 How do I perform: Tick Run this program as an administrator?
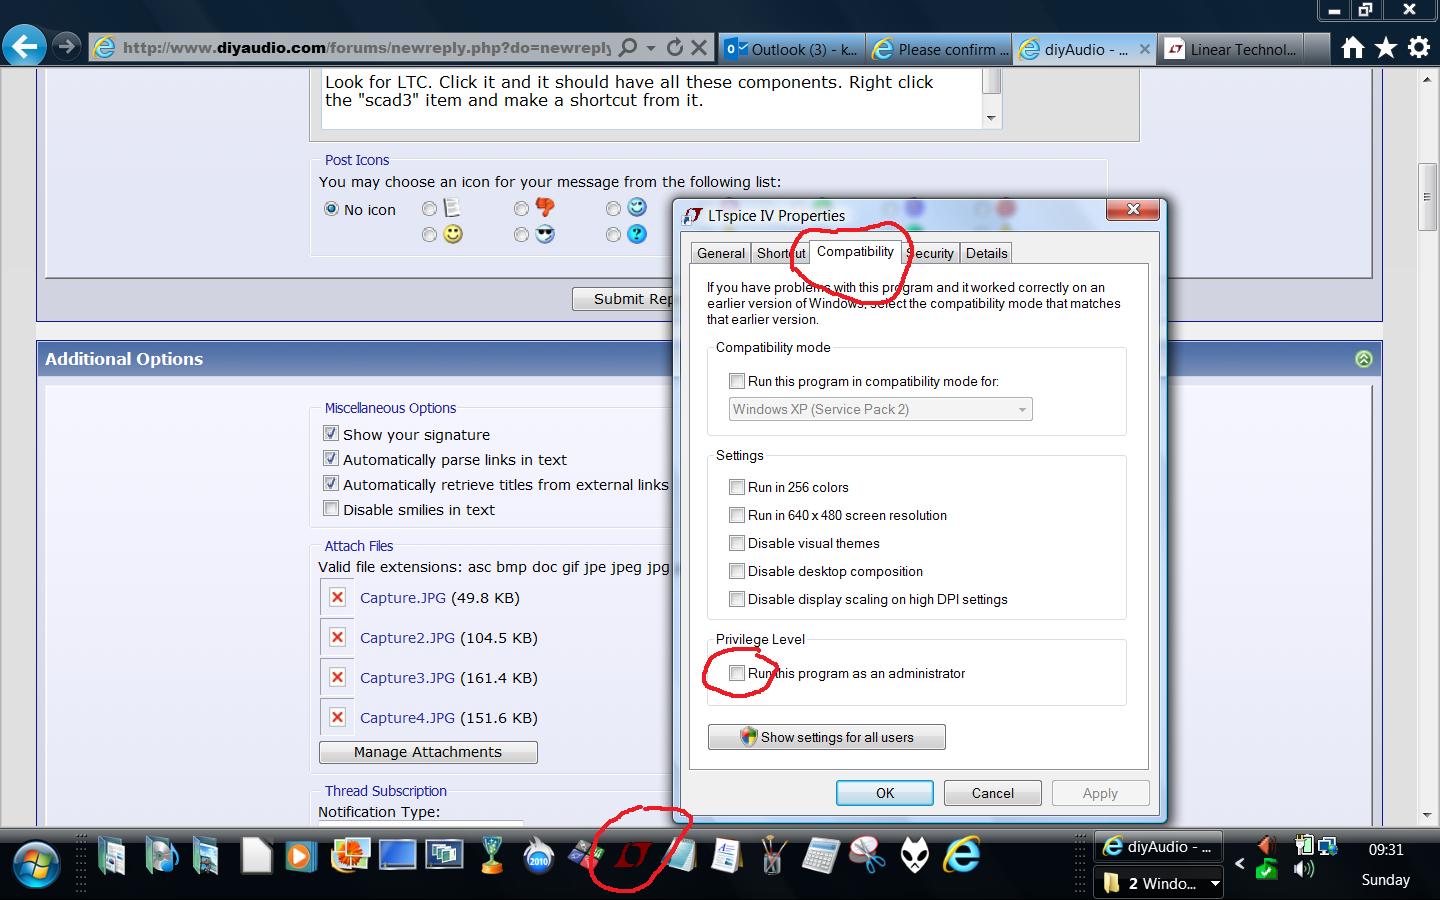click(737, 673)
